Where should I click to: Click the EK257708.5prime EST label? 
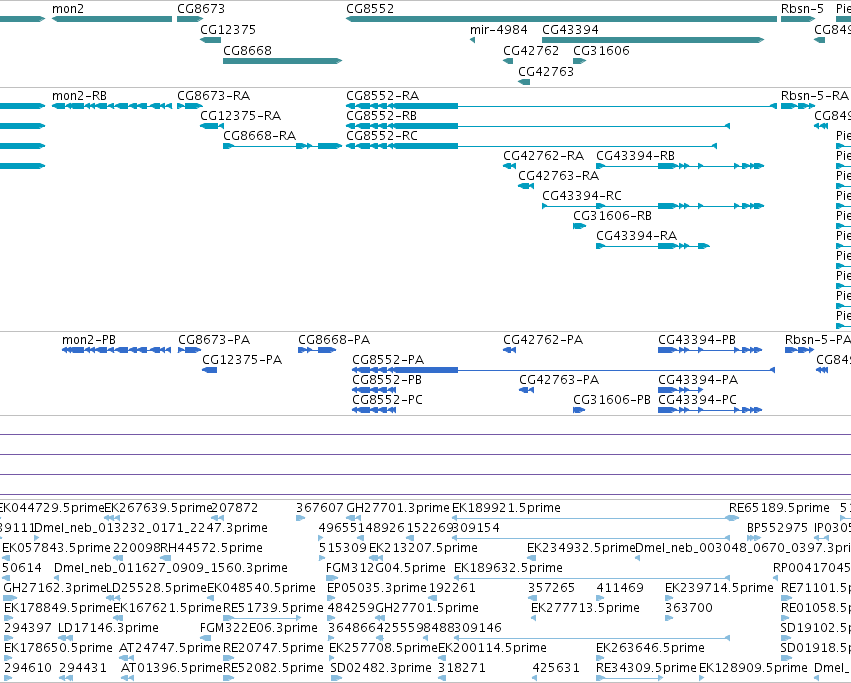(383, 648)
